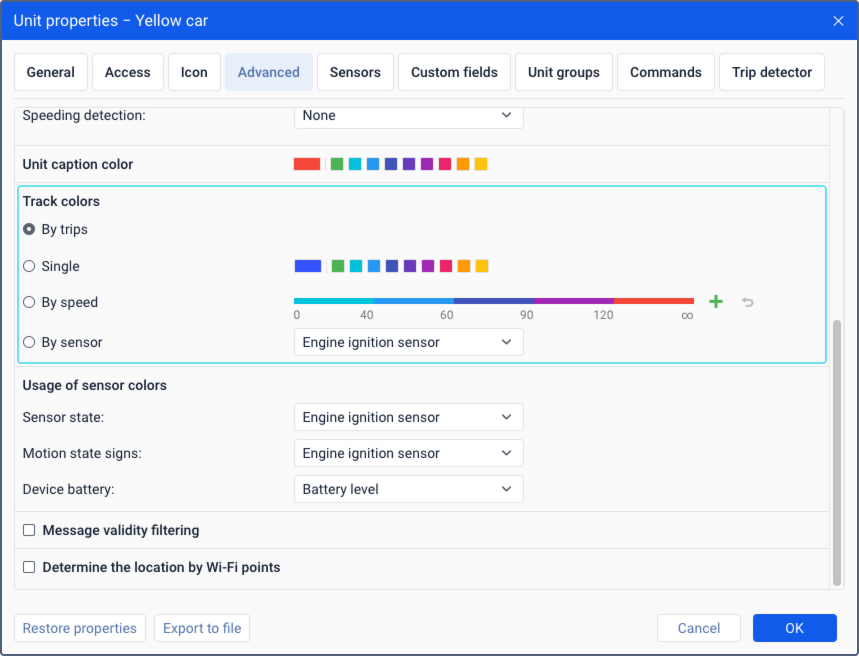Image resolution: width=859 pixels, height=656 pixels.
Task: Switch to the Sensors tab
Action: 355,72
